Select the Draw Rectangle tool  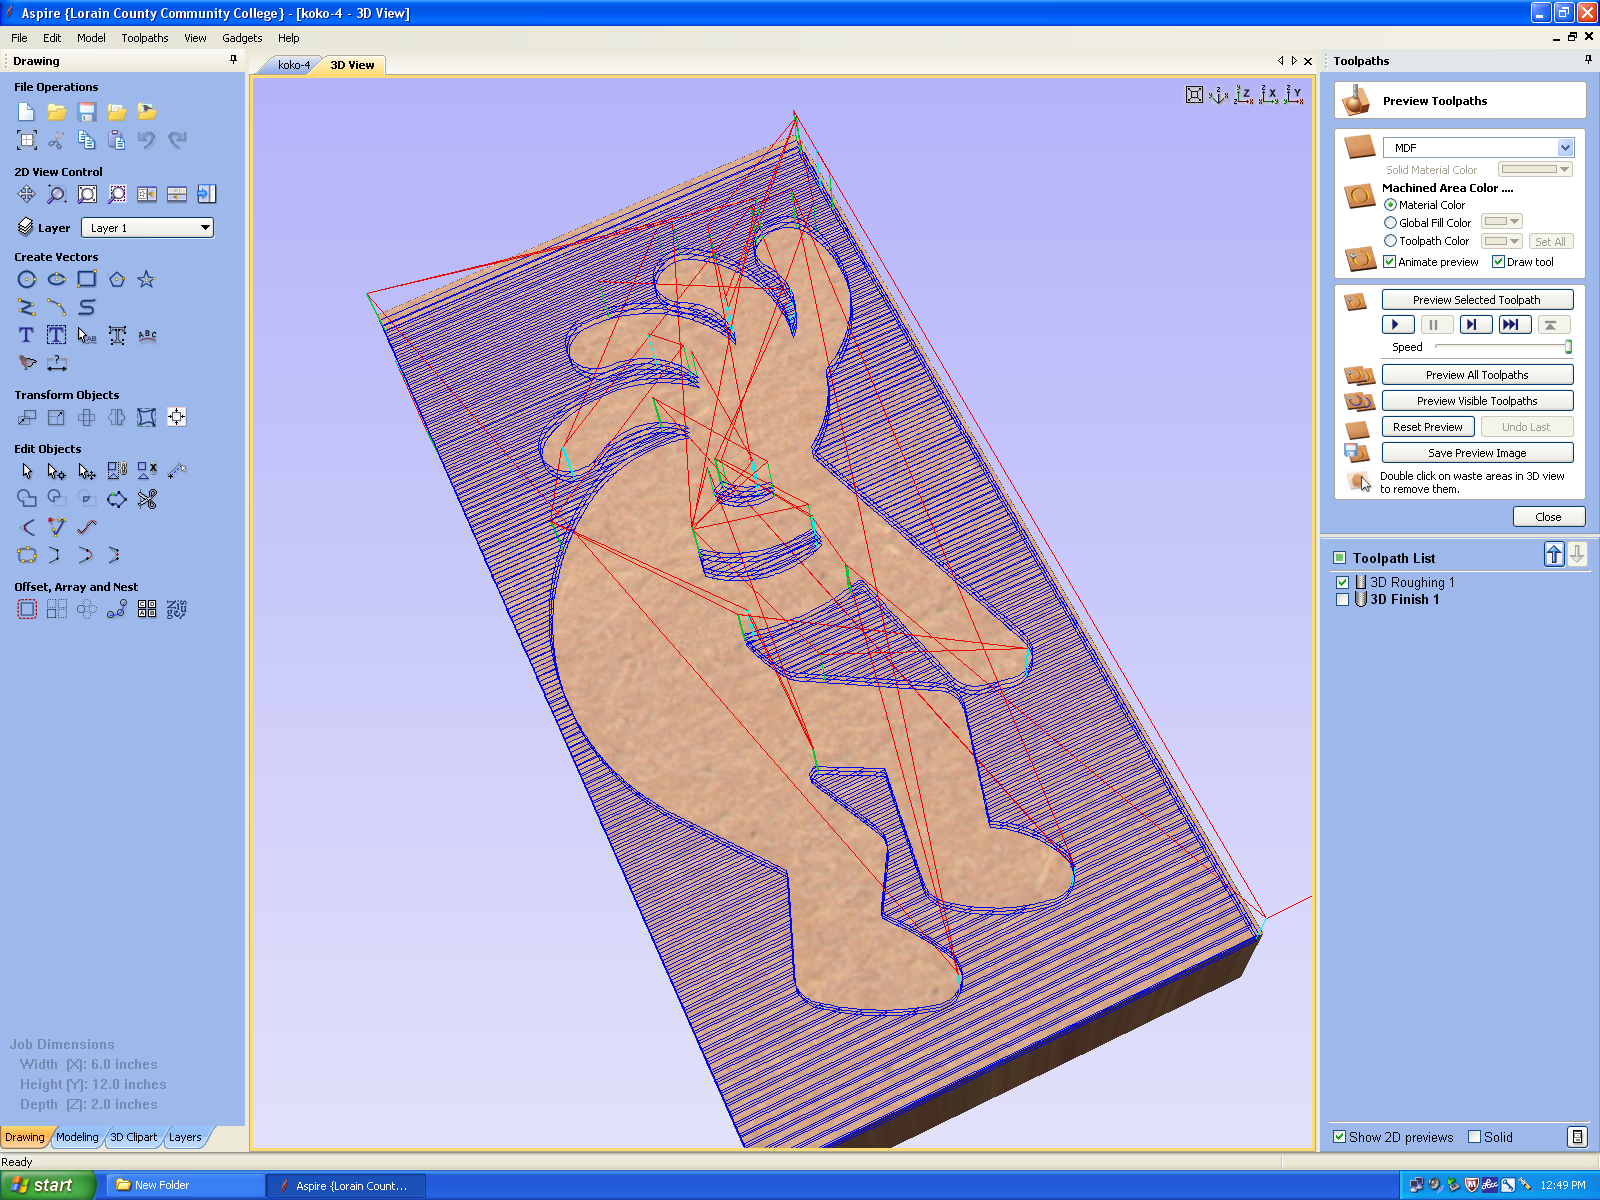87,279
